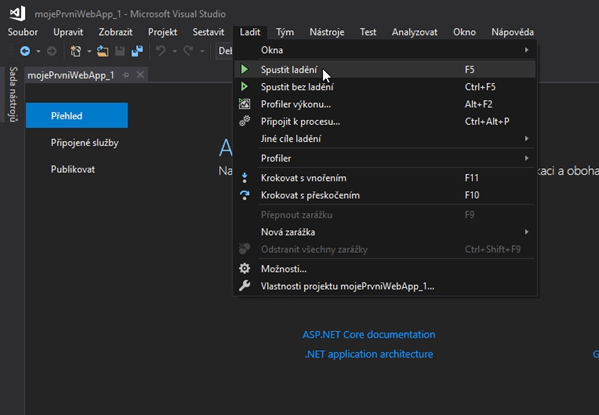Choose Možnosti... menu entry
Screen dimensions: 599x415
tap(385, 269)
